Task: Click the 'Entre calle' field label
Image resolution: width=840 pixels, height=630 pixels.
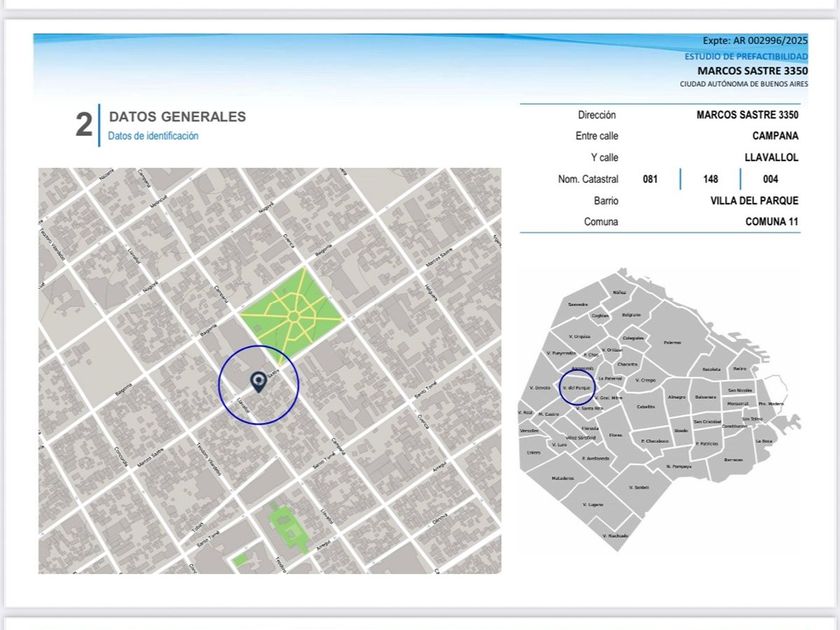Action: pos(597,136)
